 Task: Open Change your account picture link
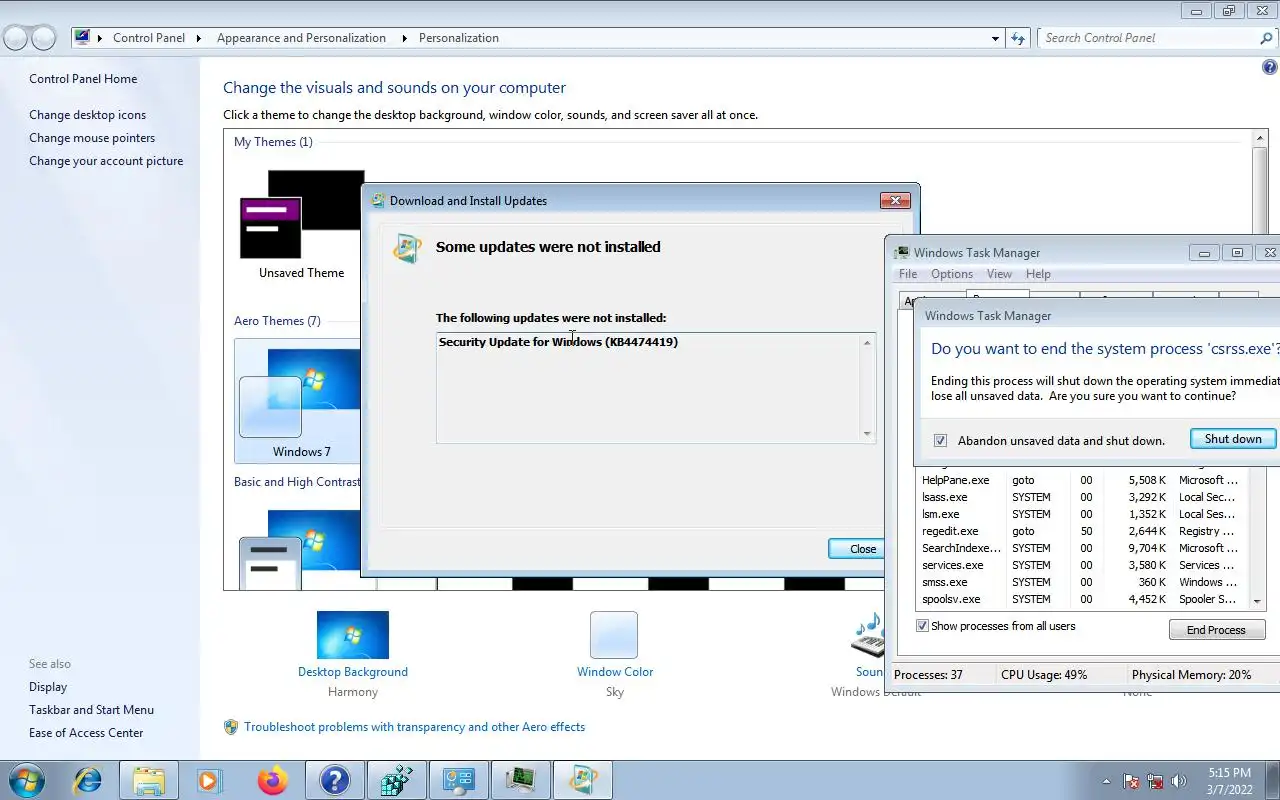[106, 161]
